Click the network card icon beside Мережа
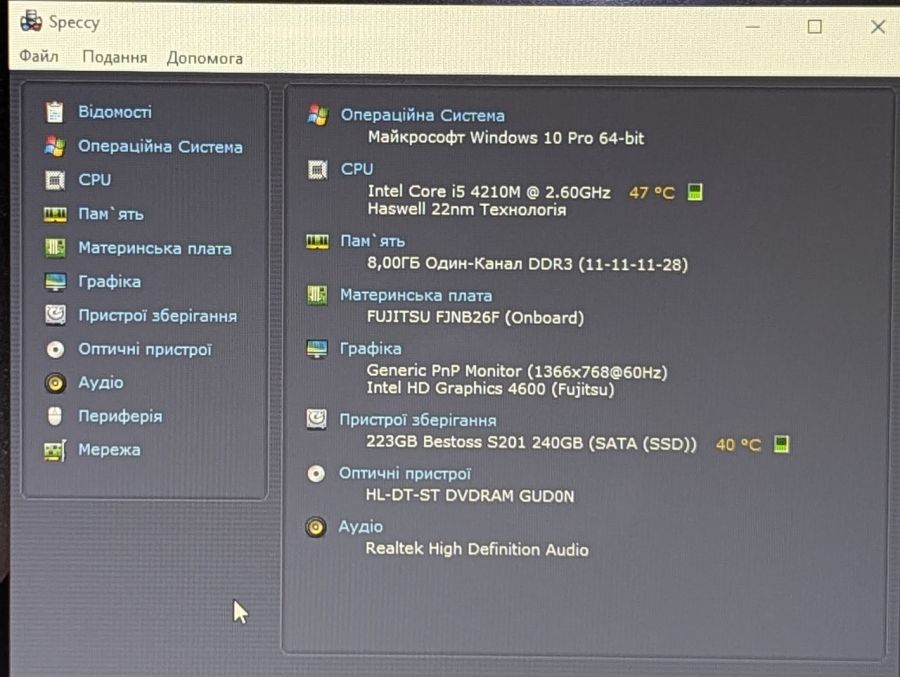Screen dimensions: 900x677 pos(55,450)
